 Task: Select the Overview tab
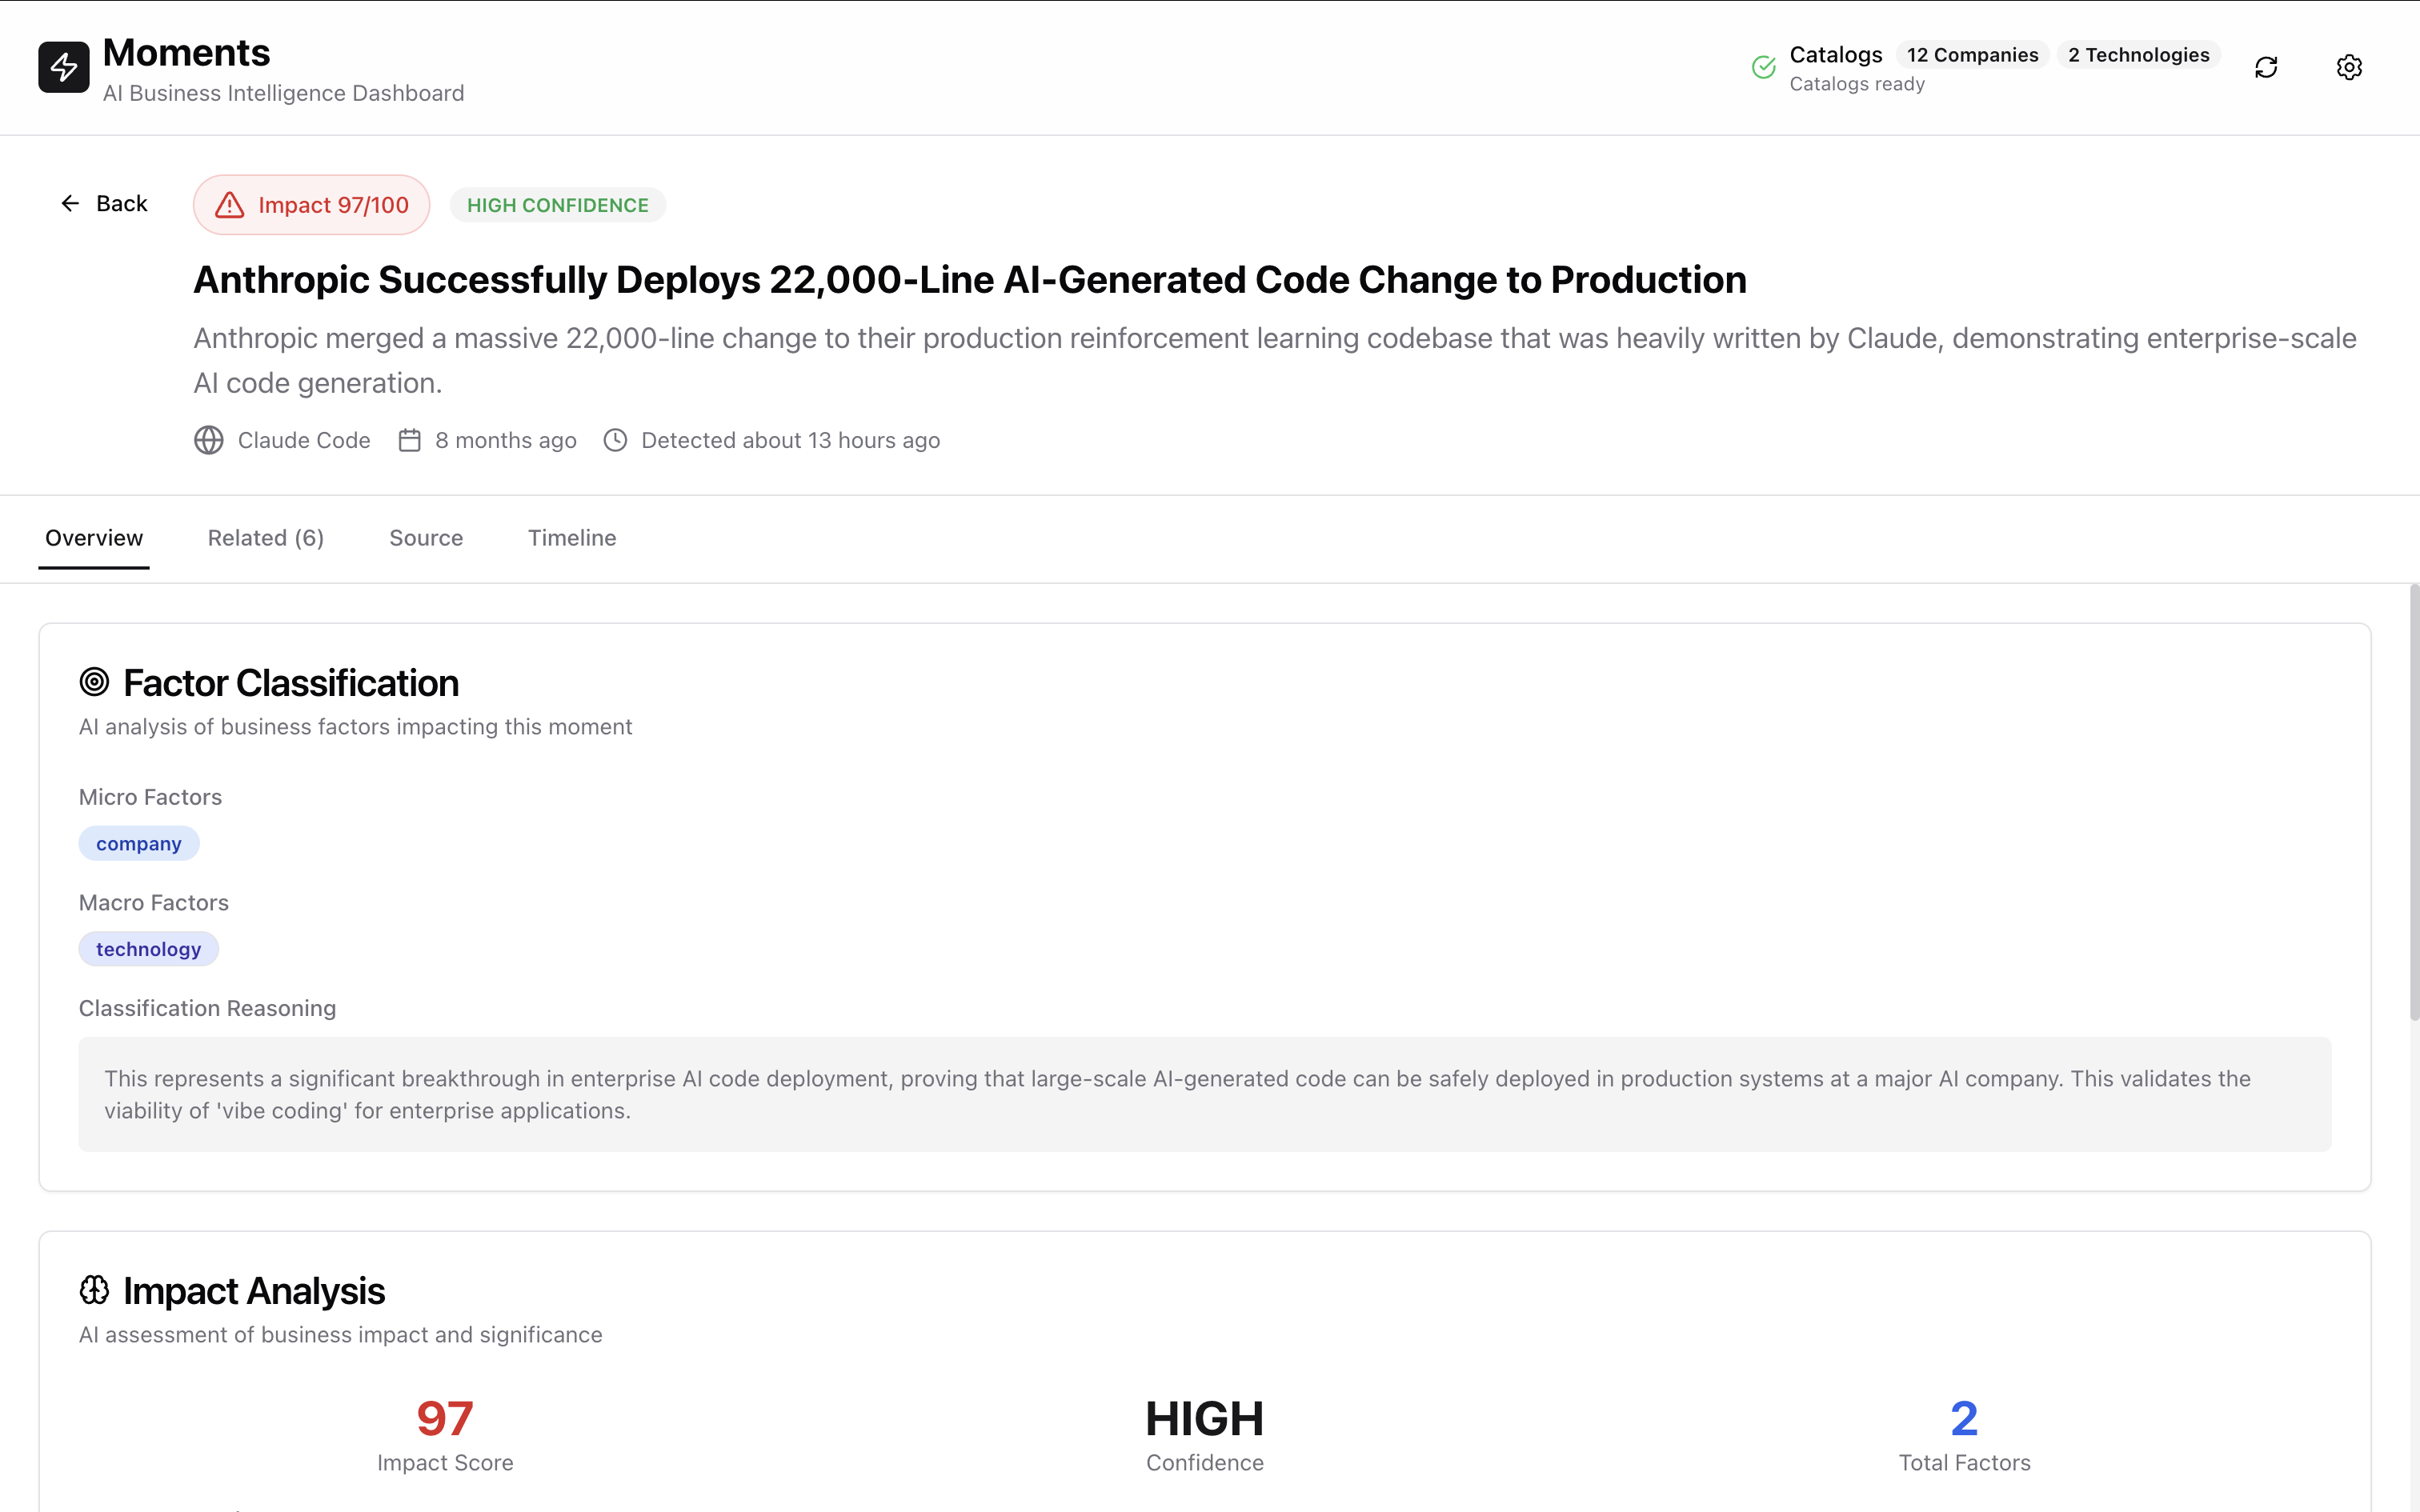tap(94, 538)
